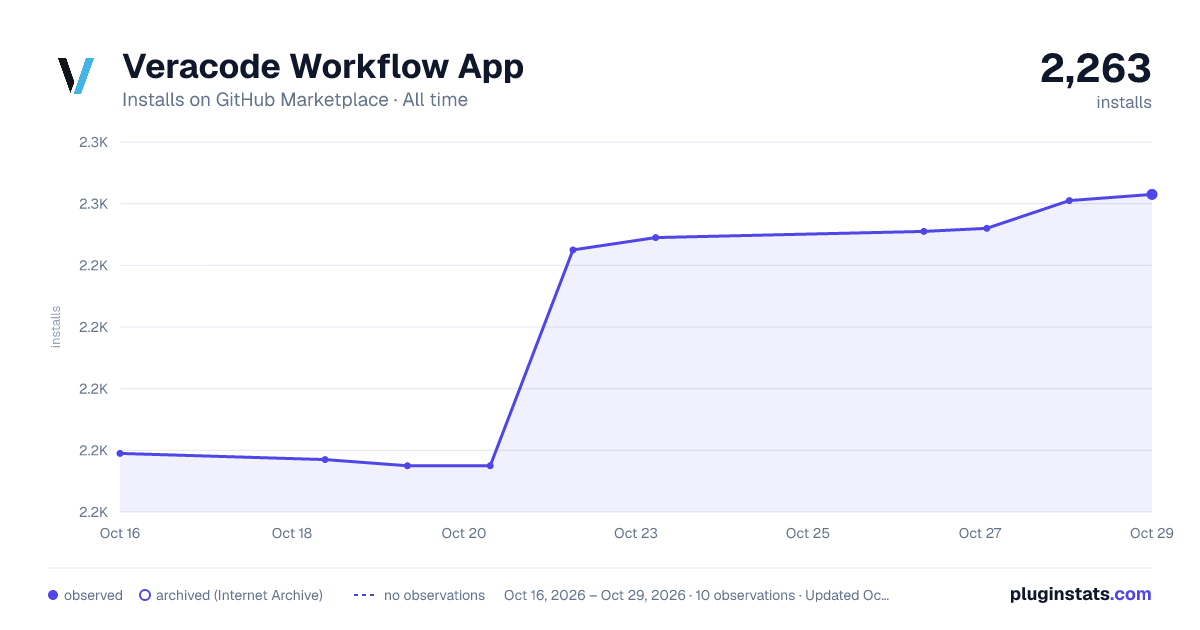Click the 'Oct 27' x-axis label
1200x630 pixels.
pyautogui.click(x=980, y=533)
